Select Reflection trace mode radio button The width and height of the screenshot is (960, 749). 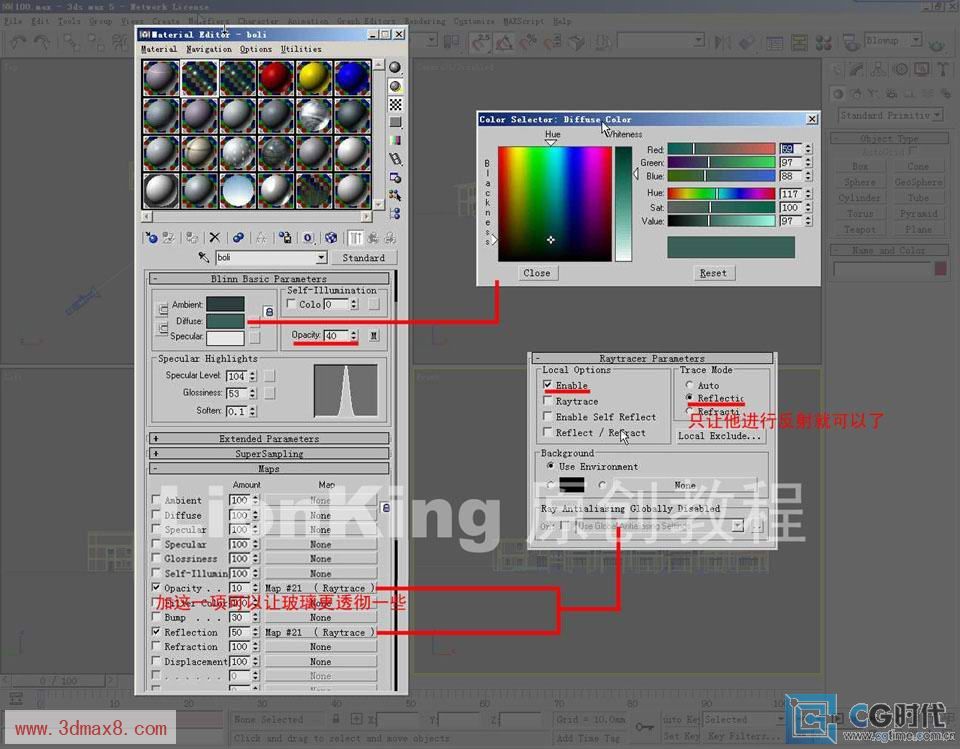689,398
